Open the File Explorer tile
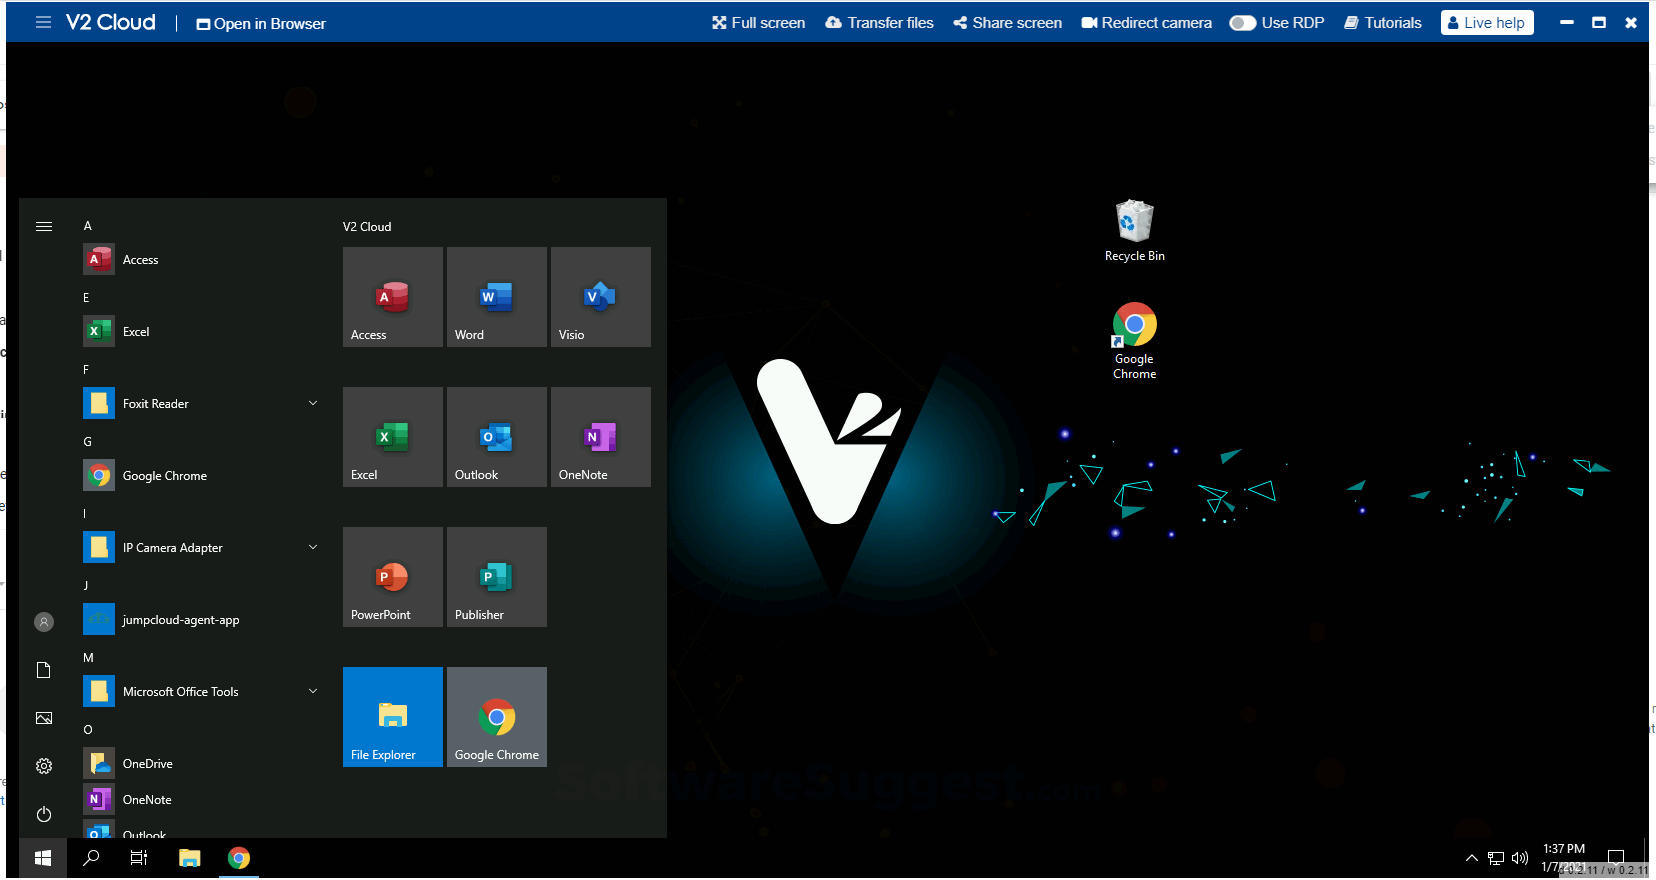This screenshot has width=1656, height=880. pos(392,717)
